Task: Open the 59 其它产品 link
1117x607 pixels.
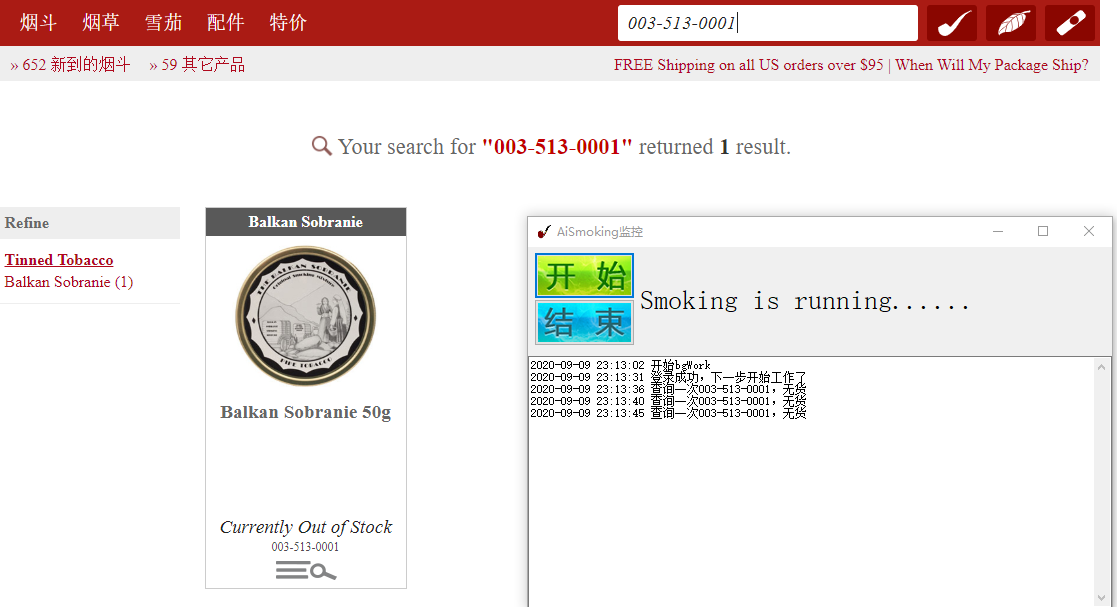Action: click(197, 65)
